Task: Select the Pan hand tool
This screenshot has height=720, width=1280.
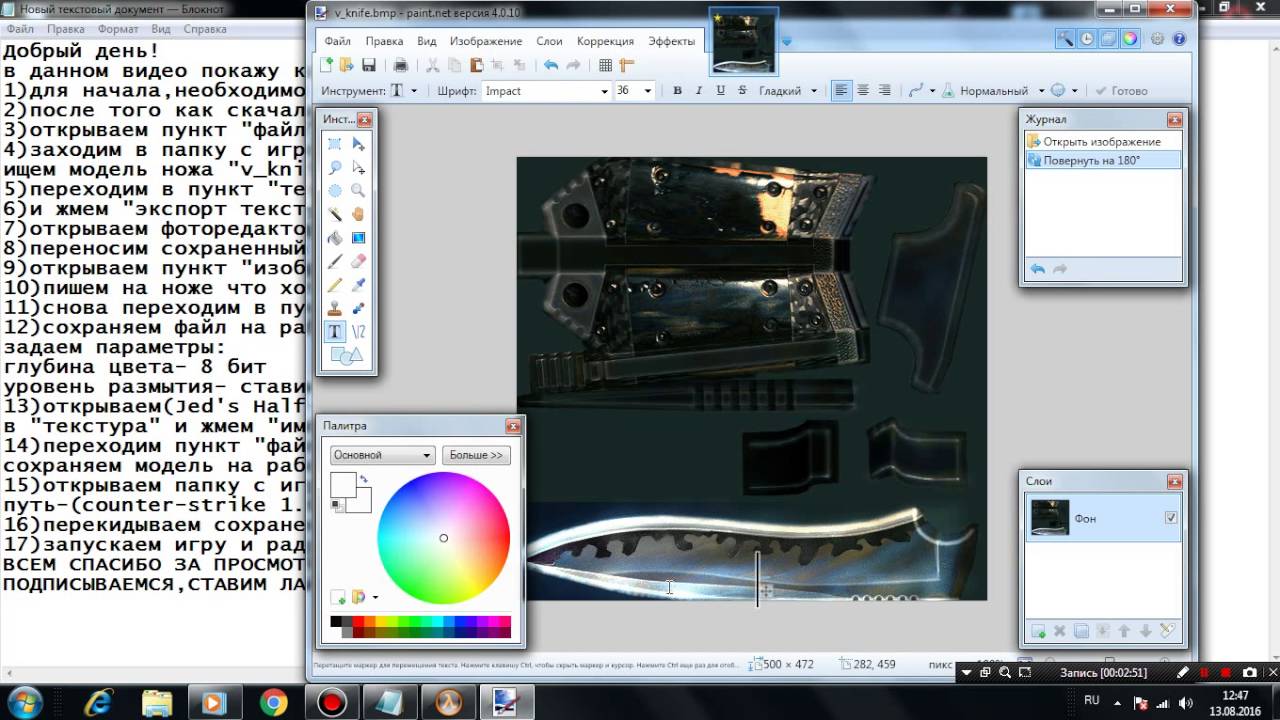Action: (358, 214)
